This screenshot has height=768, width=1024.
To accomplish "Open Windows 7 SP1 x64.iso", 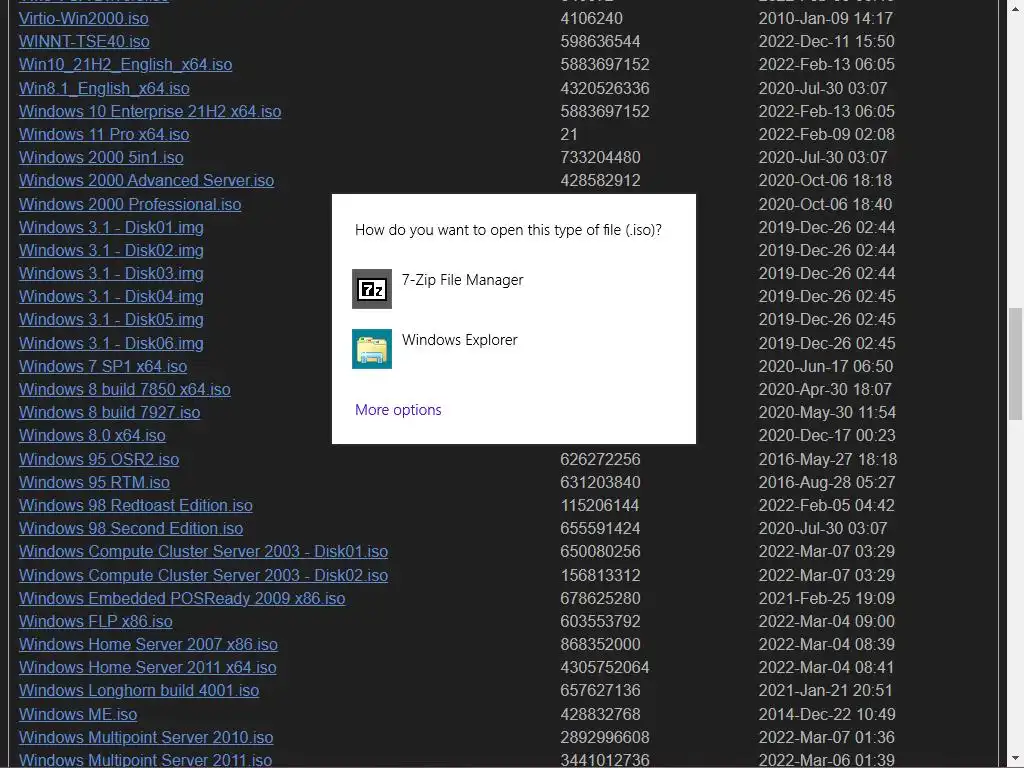I will pos(103,366).
